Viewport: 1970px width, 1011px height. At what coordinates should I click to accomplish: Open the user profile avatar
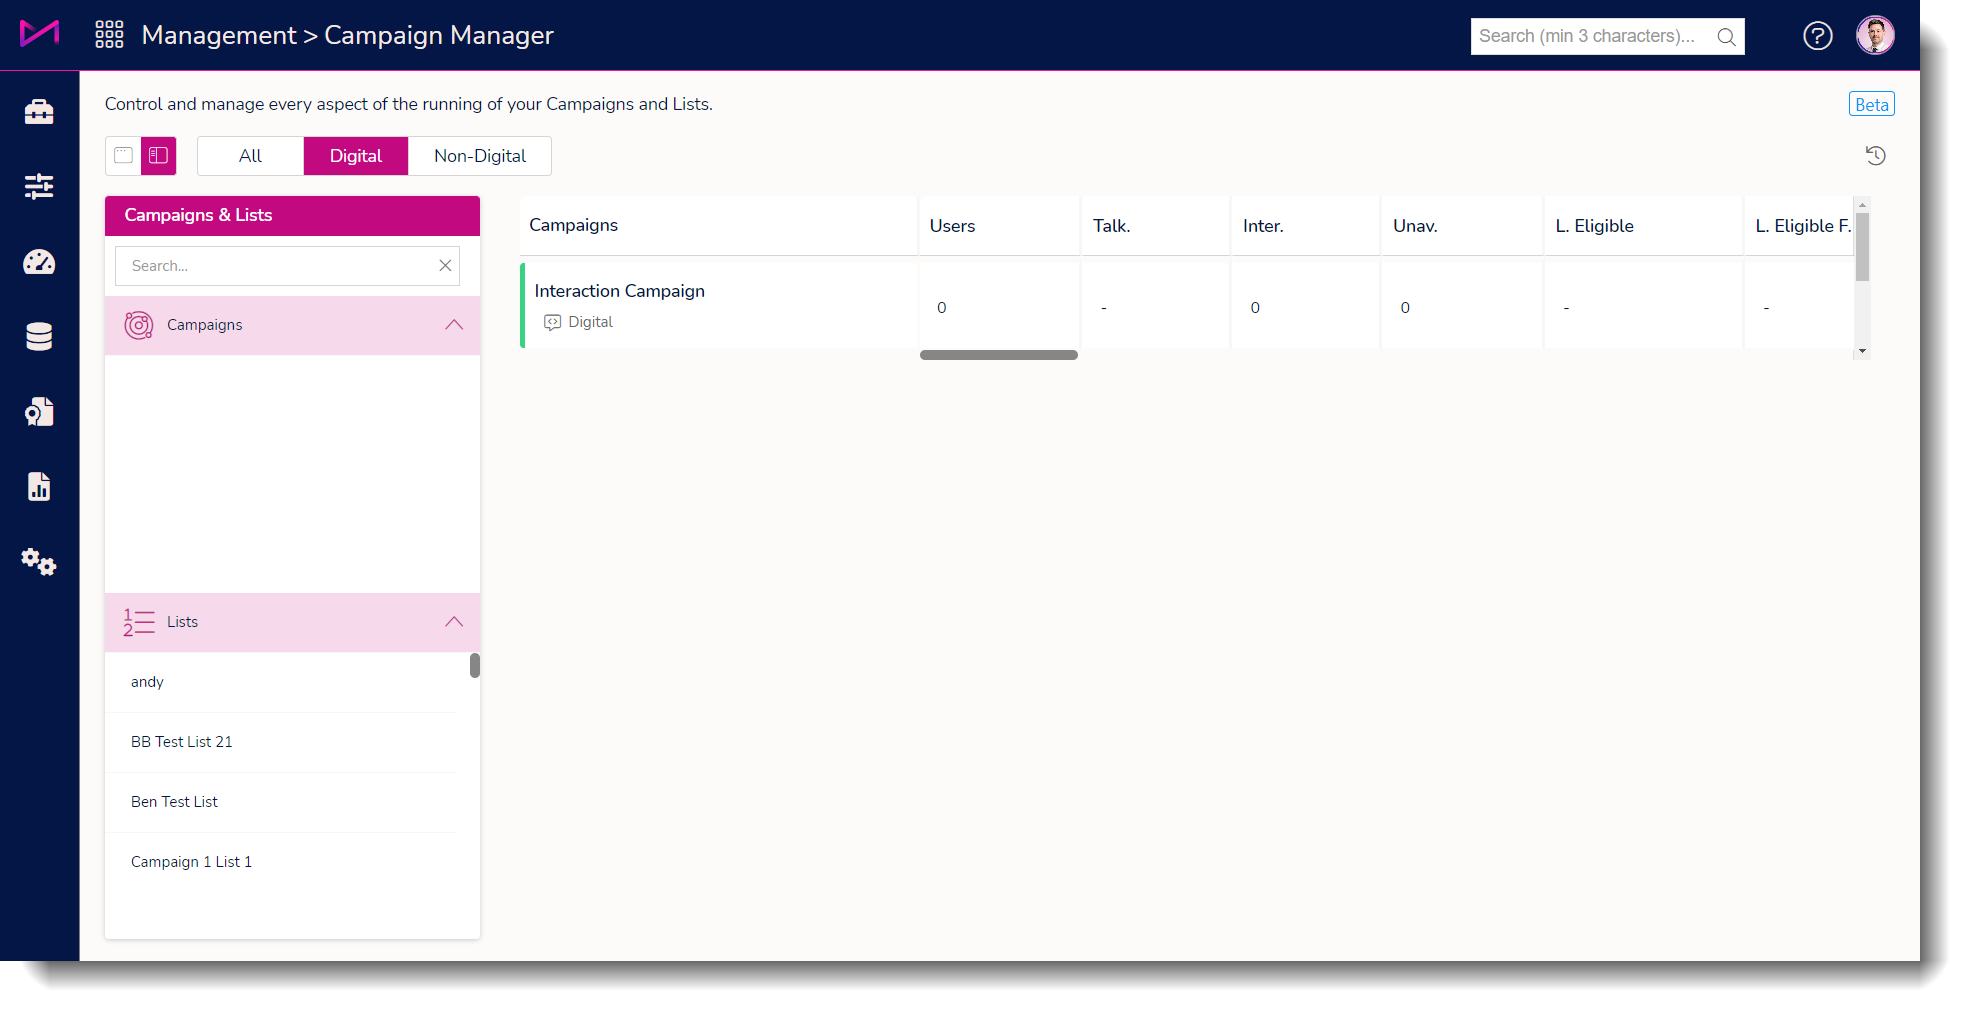coord(1875,35)
